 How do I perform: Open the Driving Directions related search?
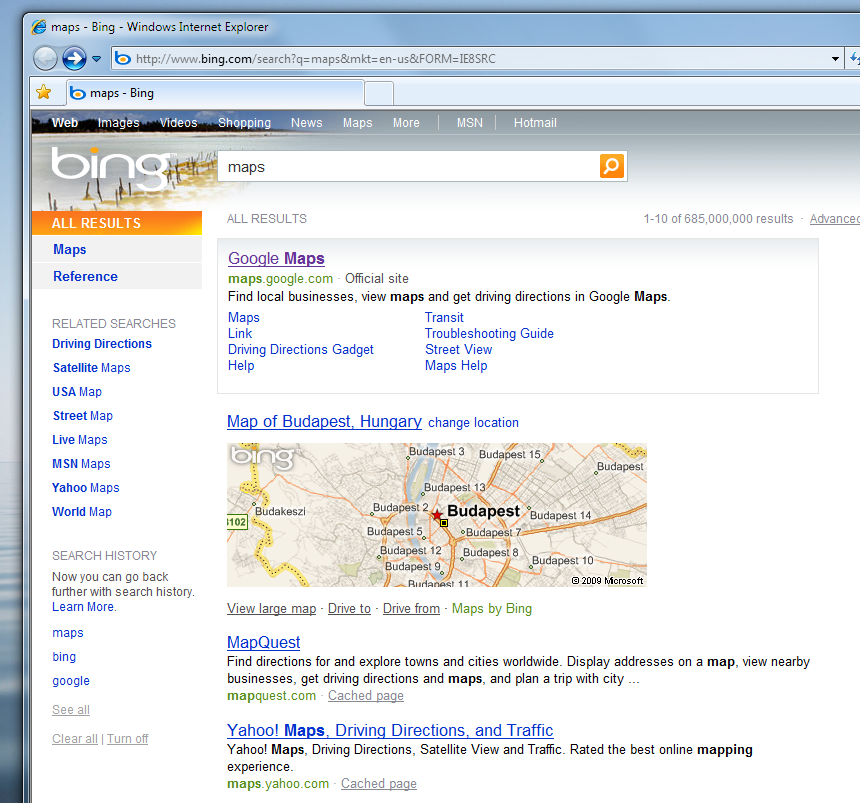pyautogui.click(x=102, y=344)
